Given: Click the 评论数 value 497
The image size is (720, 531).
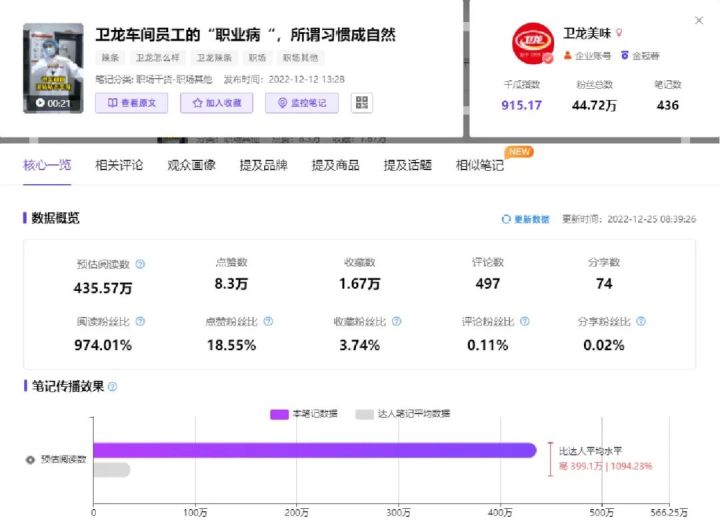Looking at the screenshot, I should pos(488,283).
